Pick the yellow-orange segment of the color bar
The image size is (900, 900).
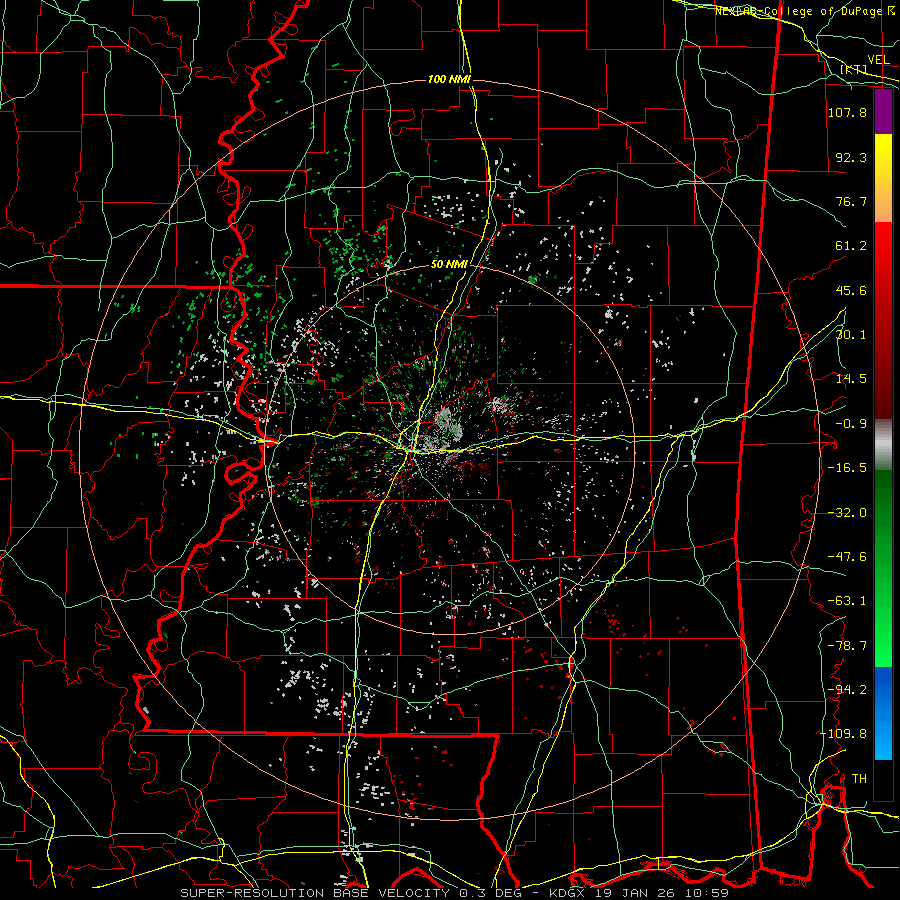tap(883, 178)
